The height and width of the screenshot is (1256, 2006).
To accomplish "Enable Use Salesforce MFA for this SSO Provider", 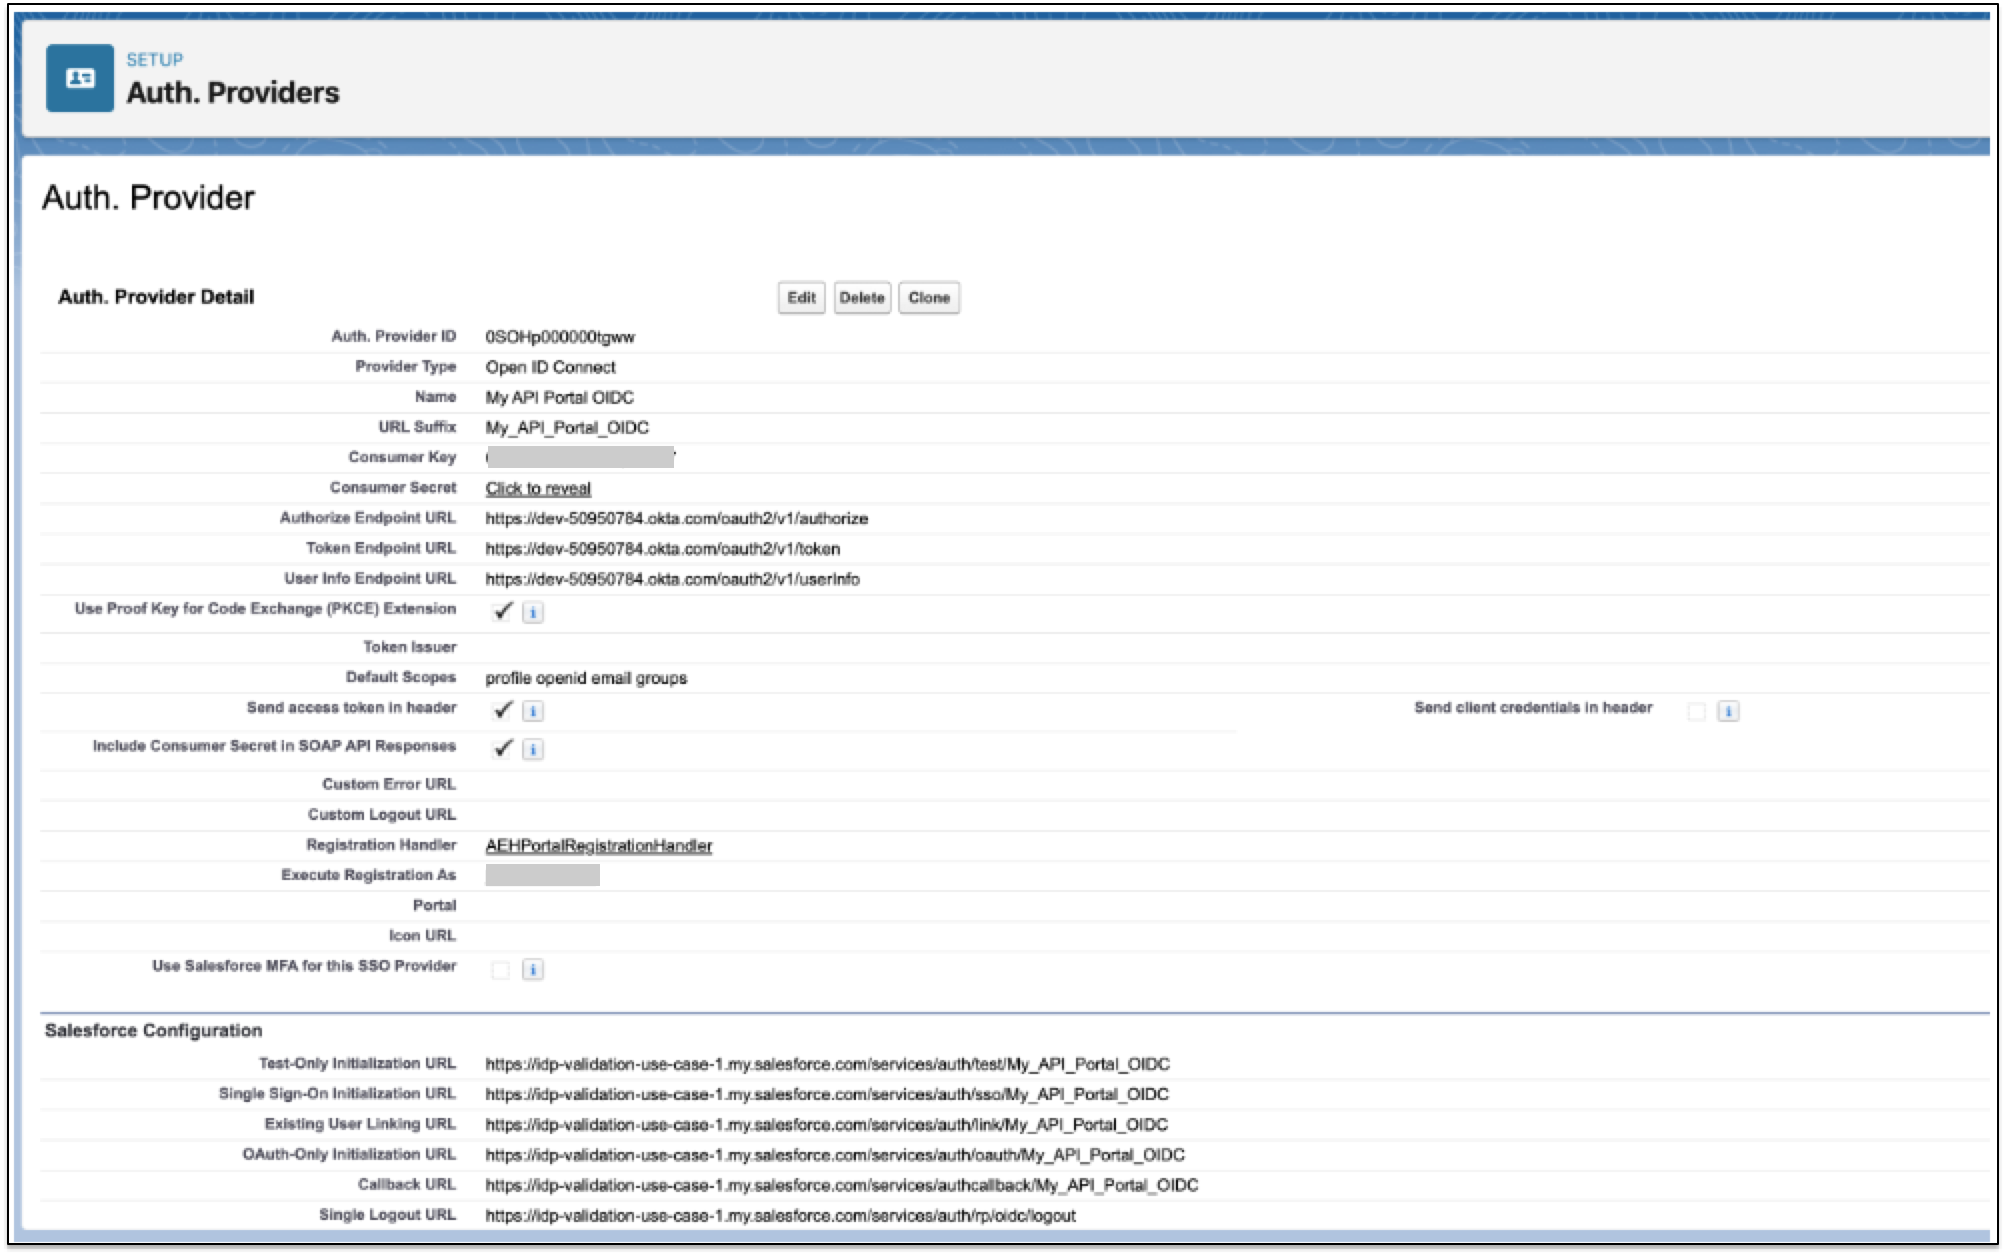I will pos(500,969).
